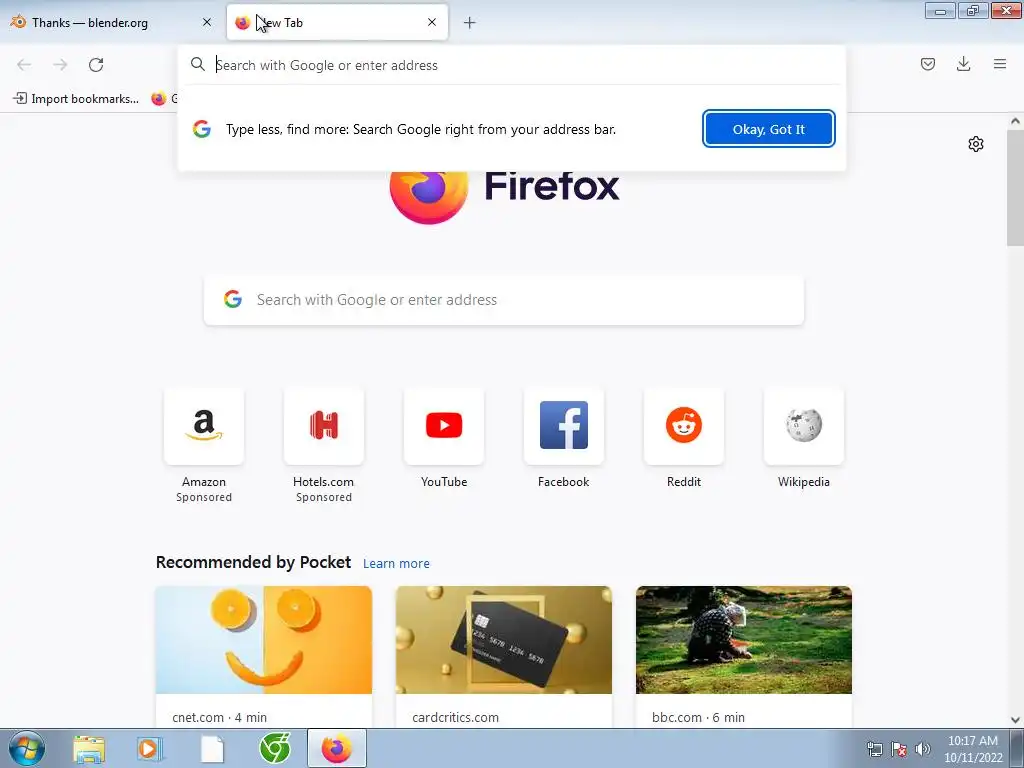Click the Okay, Got It button
This screenshot has height=768, width=1024.
pyautogui.click(x=769, y=129)
